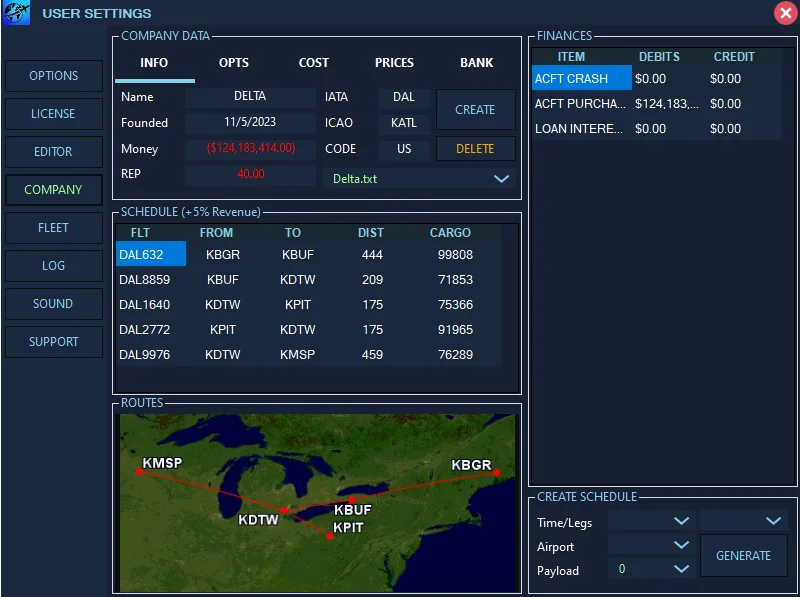The width and height of the screenshot is (800, 597).
Task: Click the IATA field DAL
Action: coord(404,97)
